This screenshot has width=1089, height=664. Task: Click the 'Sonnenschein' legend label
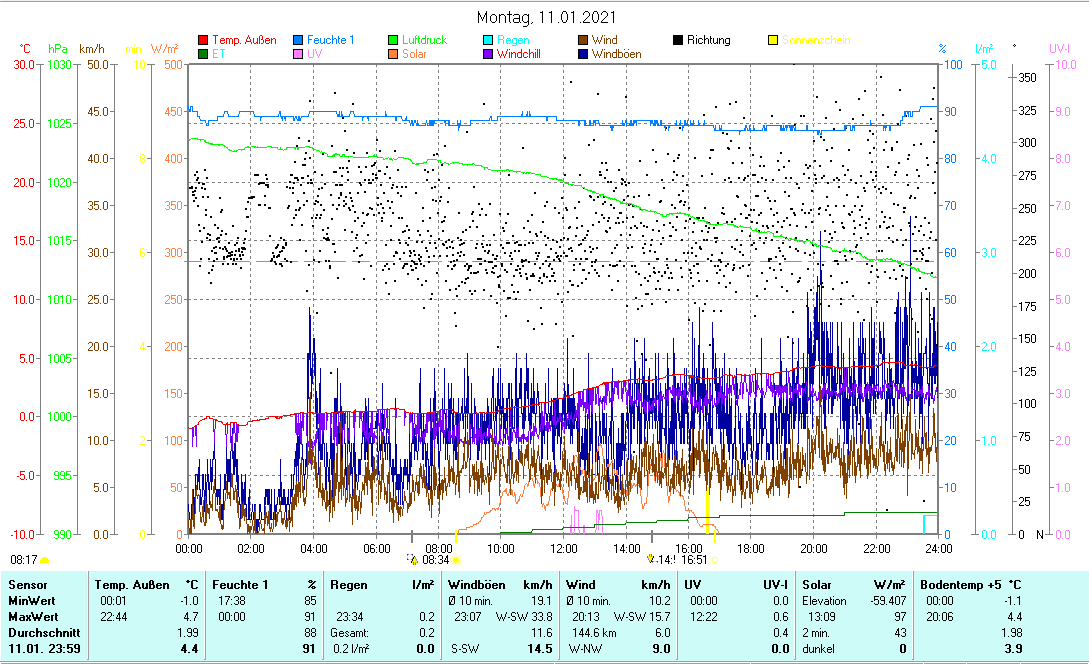click(x=816, y=40)
